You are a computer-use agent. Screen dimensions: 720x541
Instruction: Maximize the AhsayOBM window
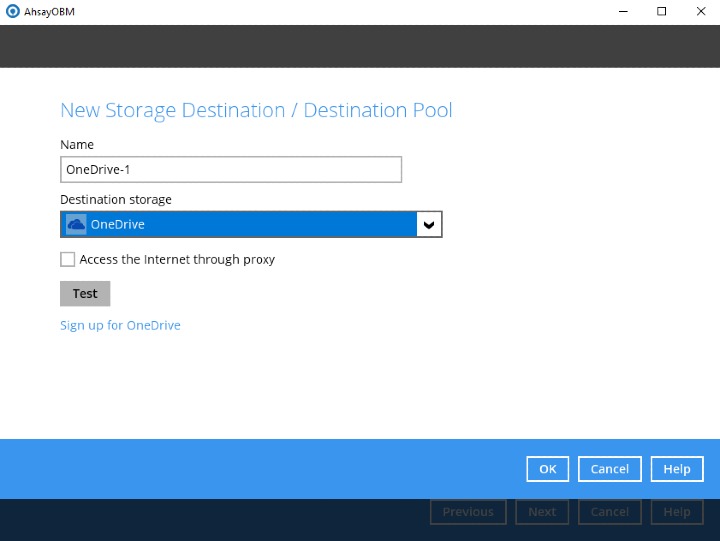point(661,12)
